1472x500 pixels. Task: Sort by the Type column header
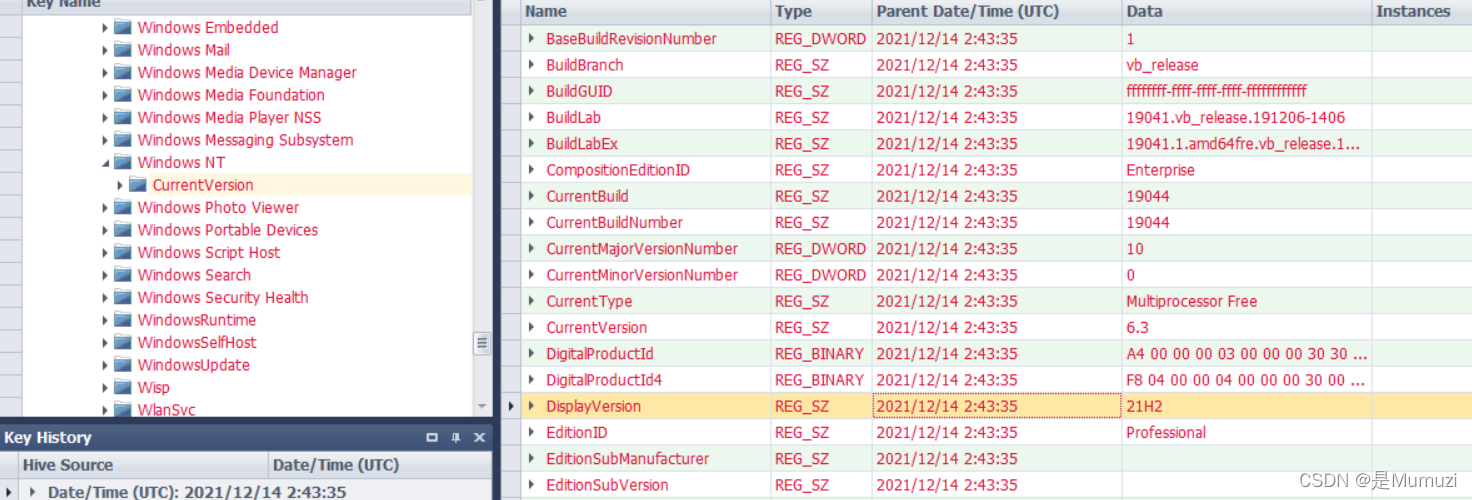coord(821,12)
